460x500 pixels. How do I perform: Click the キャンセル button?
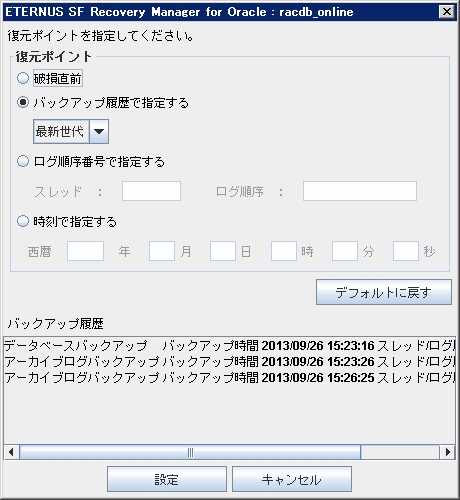point(292,479)
